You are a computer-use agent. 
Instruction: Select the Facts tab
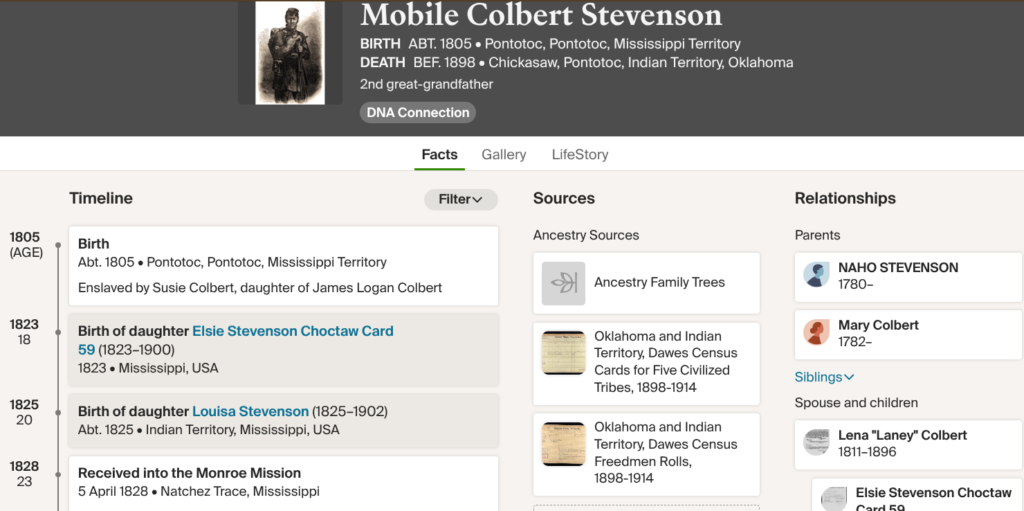pyautogui.click(x=439, y=155)
